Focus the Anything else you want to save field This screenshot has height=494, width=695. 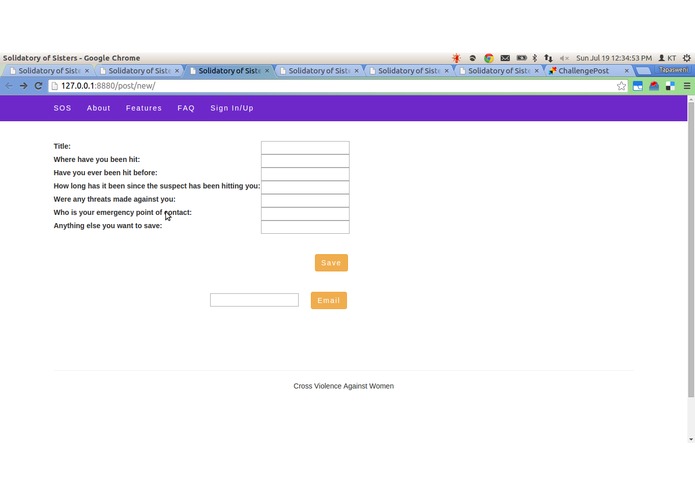(x=305, y=227)
